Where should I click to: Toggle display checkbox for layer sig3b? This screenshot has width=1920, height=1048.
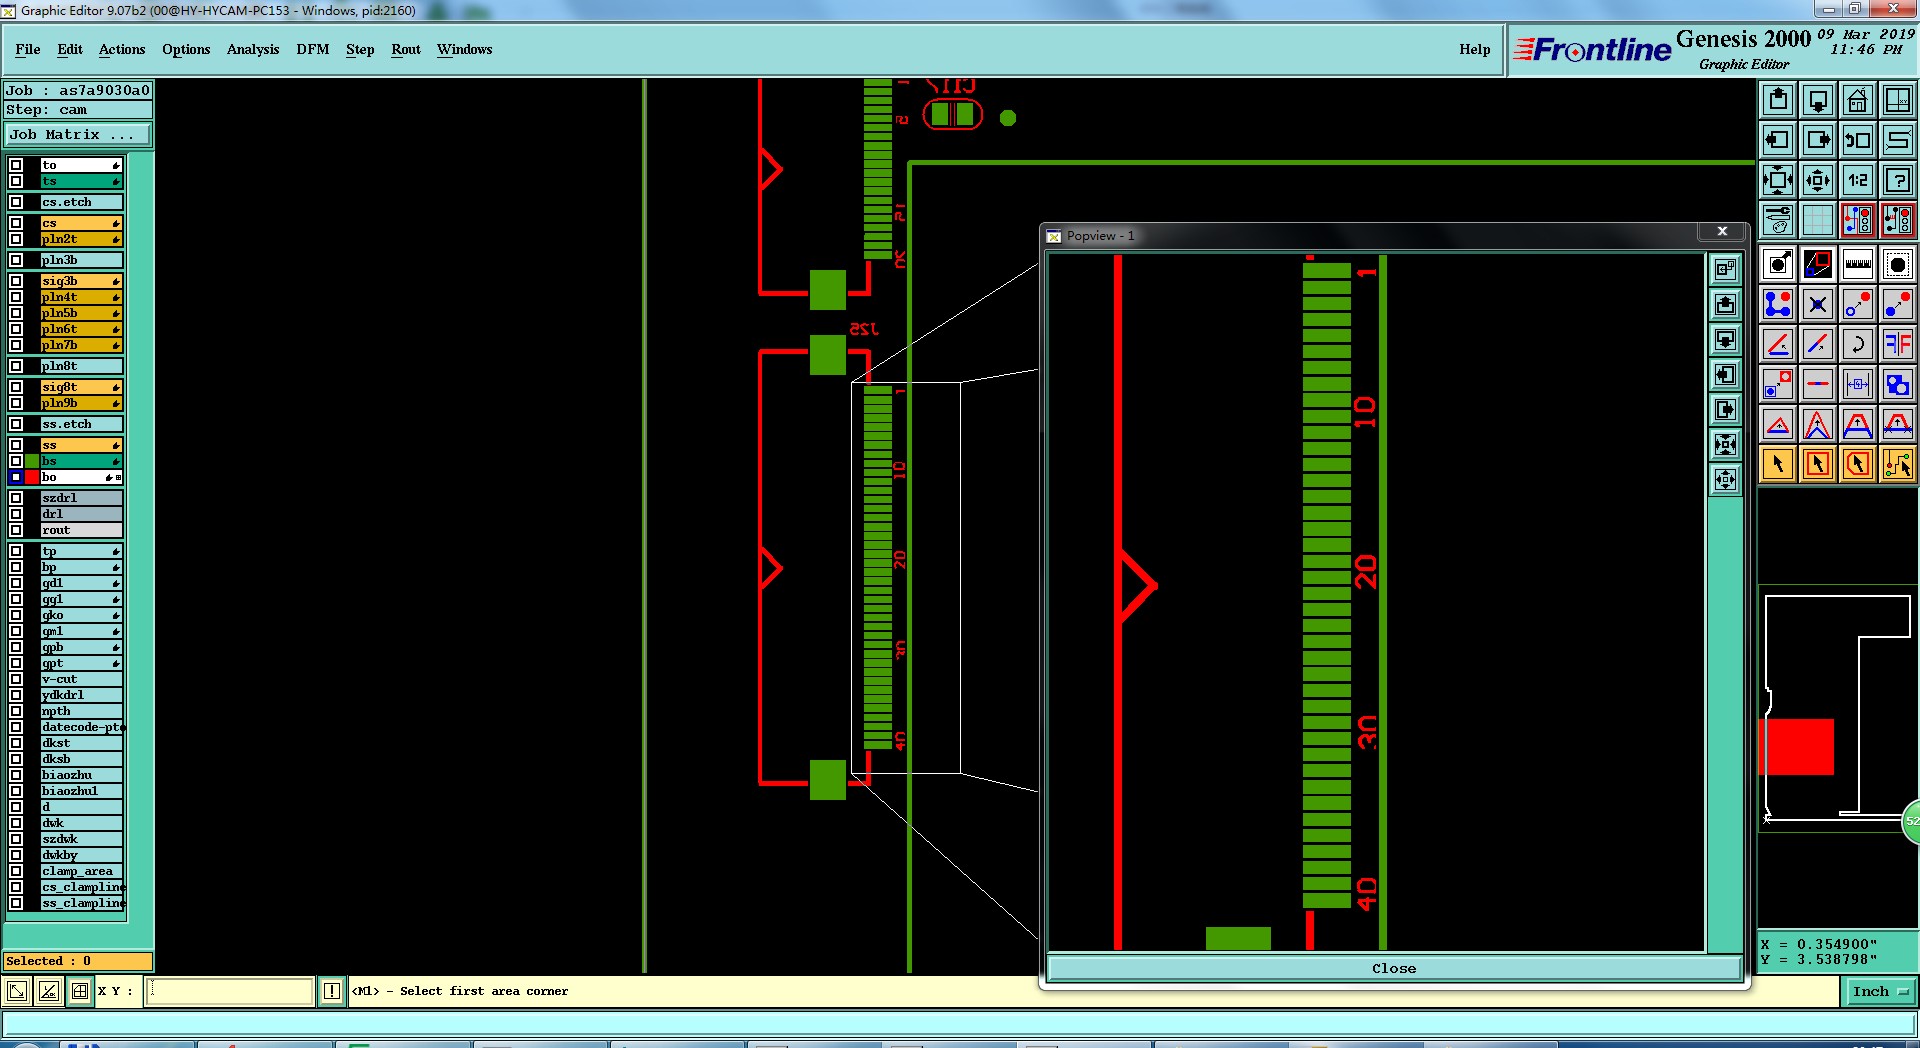point(16,281)
